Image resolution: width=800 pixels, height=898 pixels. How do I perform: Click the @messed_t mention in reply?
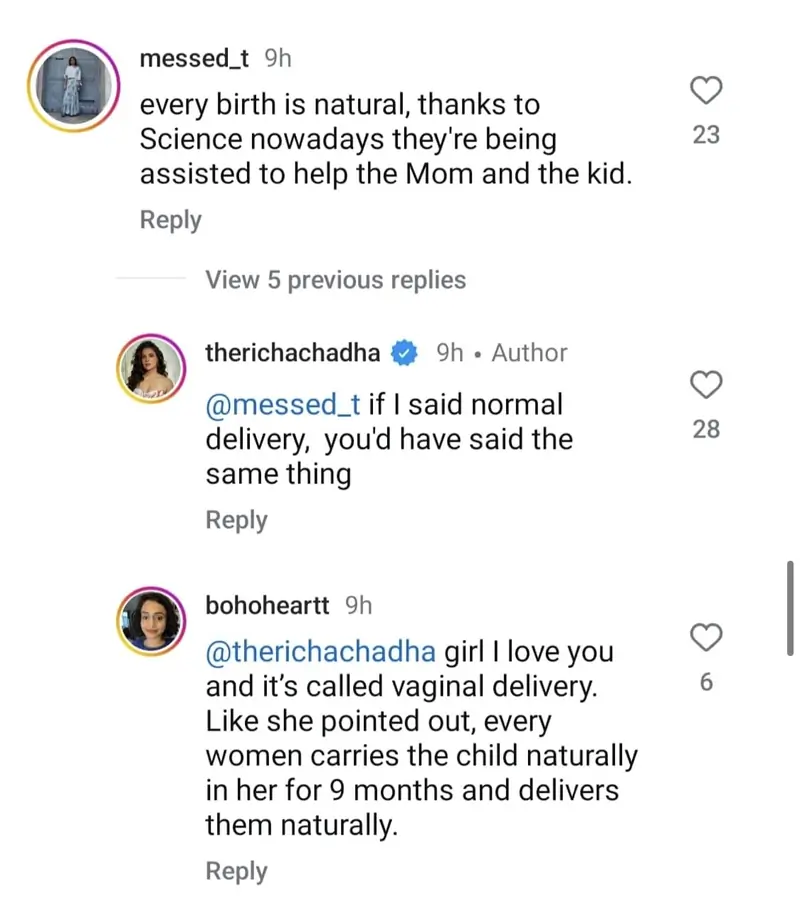click(283, 405)
